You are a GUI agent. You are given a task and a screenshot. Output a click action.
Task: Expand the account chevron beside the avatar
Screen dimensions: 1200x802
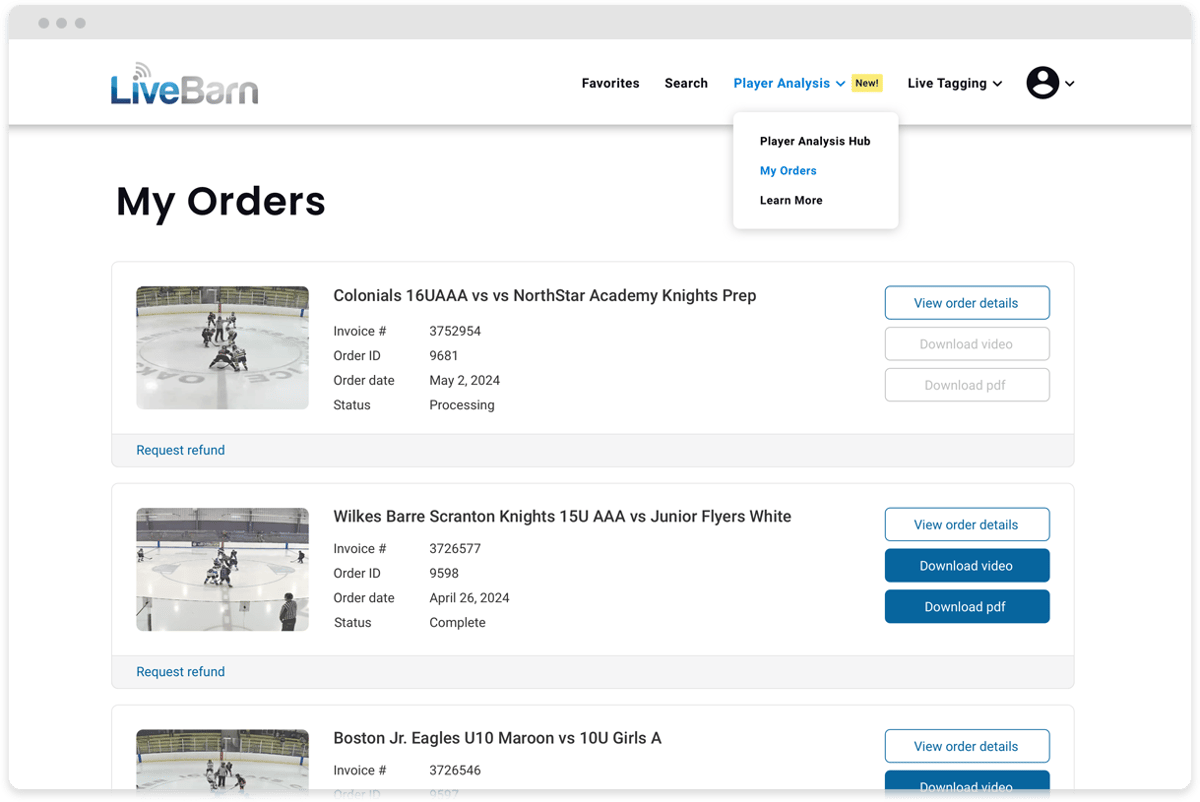pos(1070,84)
